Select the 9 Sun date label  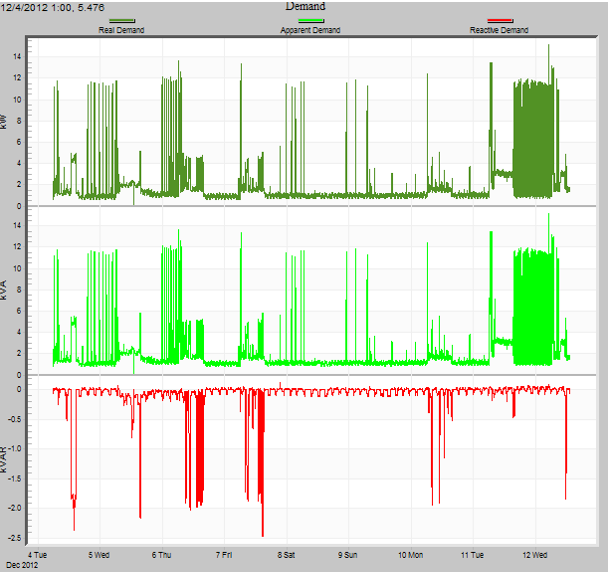pyautogui.click(x=347, y=553)
